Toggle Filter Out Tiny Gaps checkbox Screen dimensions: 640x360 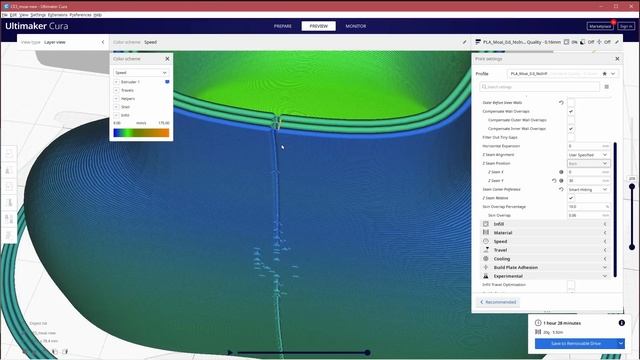571,137
